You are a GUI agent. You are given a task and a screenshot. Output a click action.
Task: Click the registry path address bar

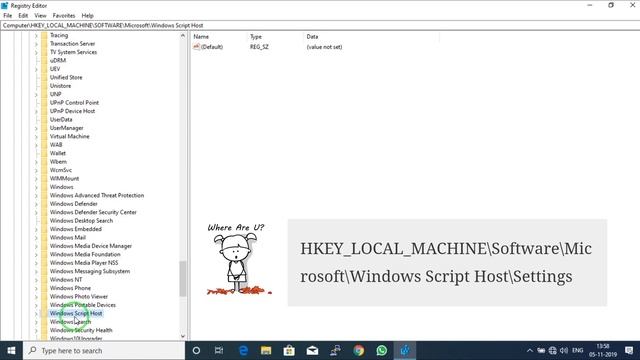tap(320, 25)
